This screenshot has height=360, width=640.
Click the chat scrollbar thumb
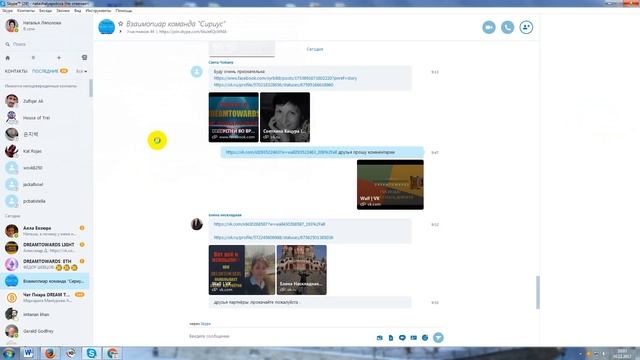(538, 292)
